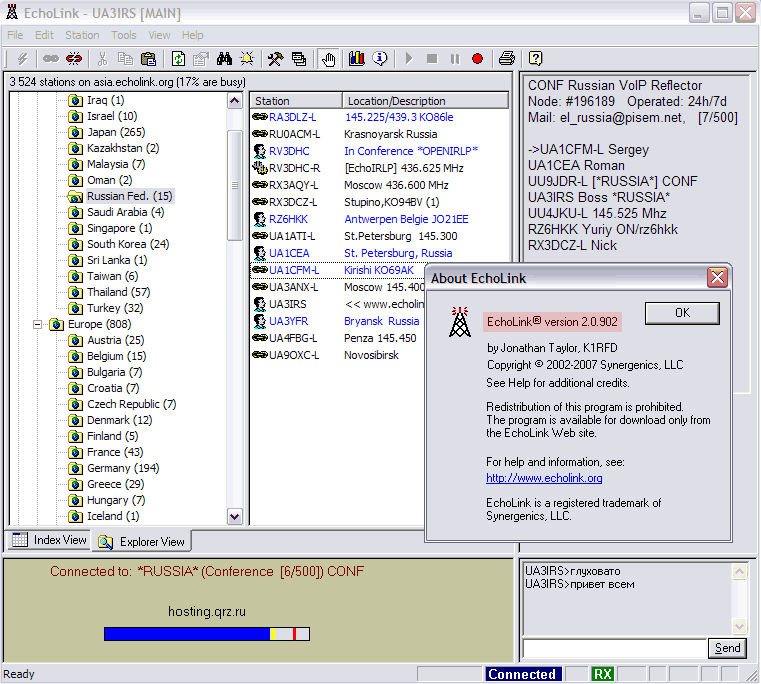The image size is (761, 684).
Task: Select station UA1CFM-L row
Action: (x=338, y=270)
